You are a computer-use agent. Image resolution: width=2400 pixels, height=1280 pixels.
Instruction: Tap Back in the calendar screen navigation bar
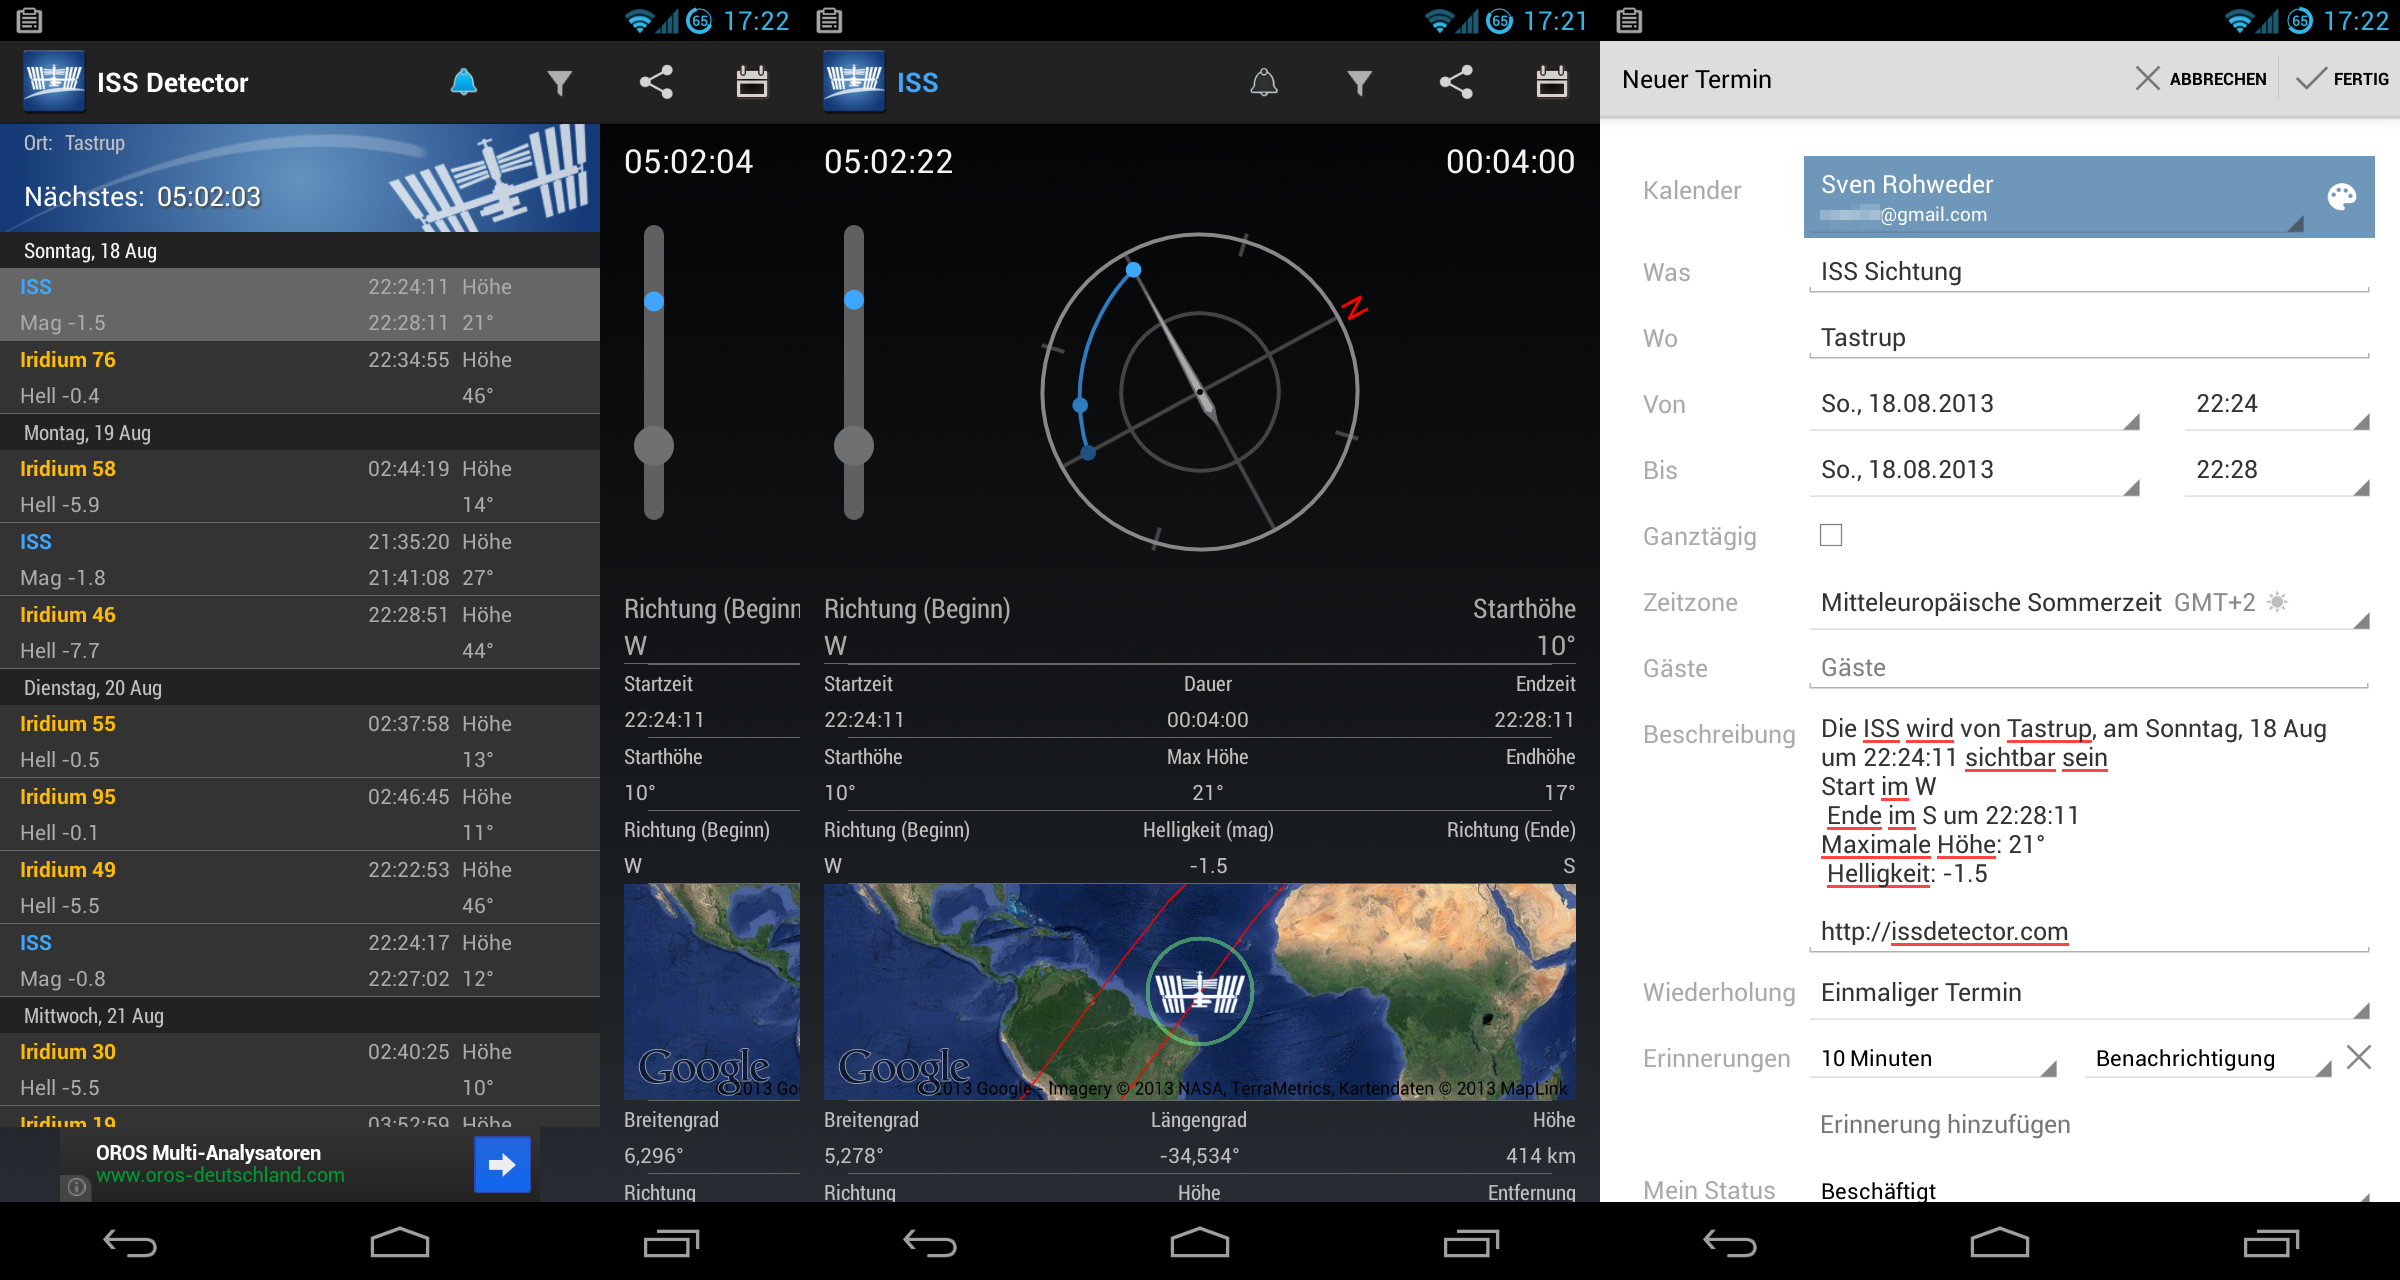1730,1243
